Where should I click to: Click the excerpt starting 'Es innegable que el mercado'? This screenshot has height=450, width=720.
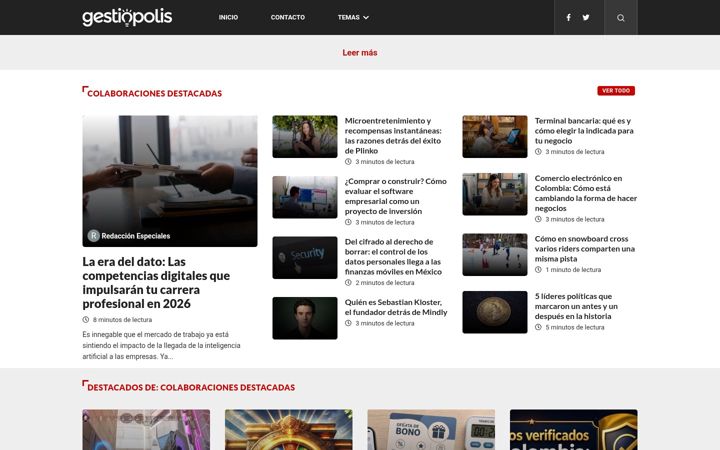coord(162,345)
